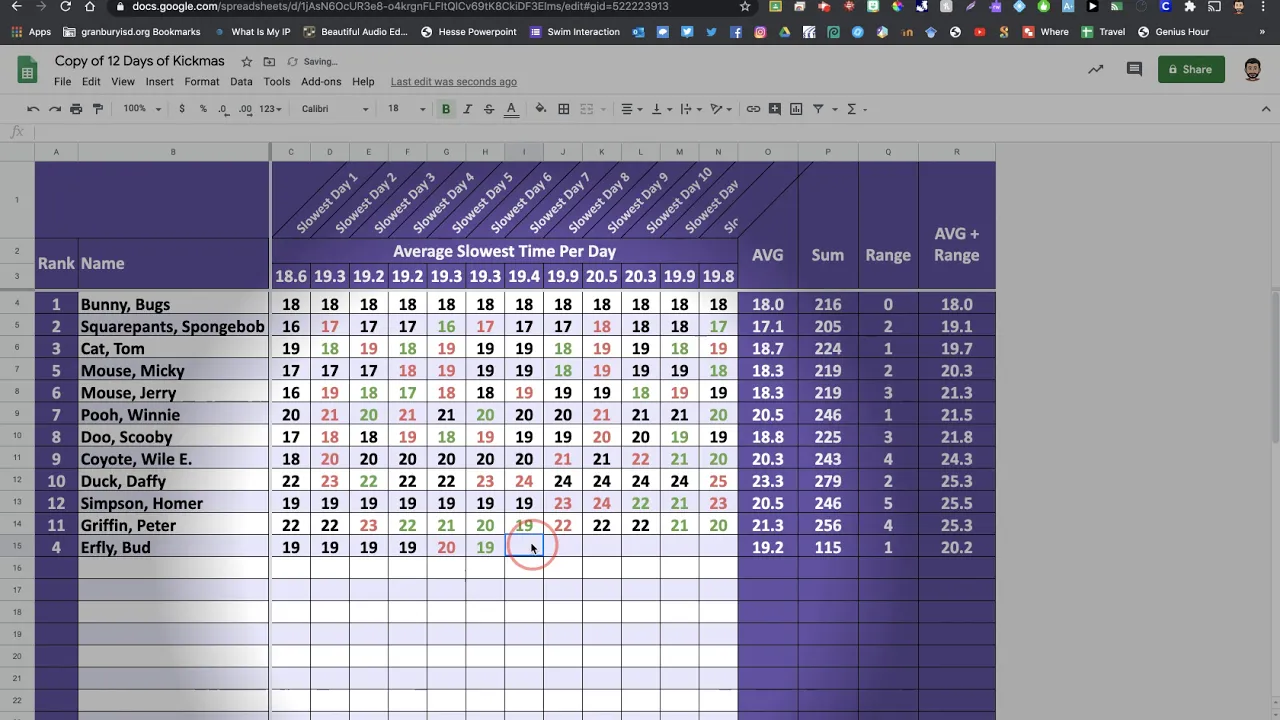Collapse toolbar with up caret
The height and width of the screenshot is (720, 1280).
point(1266,109)
